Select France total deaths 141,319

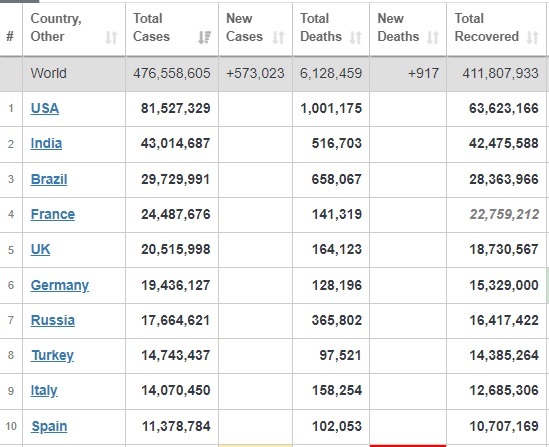pyautogui.click(x=337, y=215)
